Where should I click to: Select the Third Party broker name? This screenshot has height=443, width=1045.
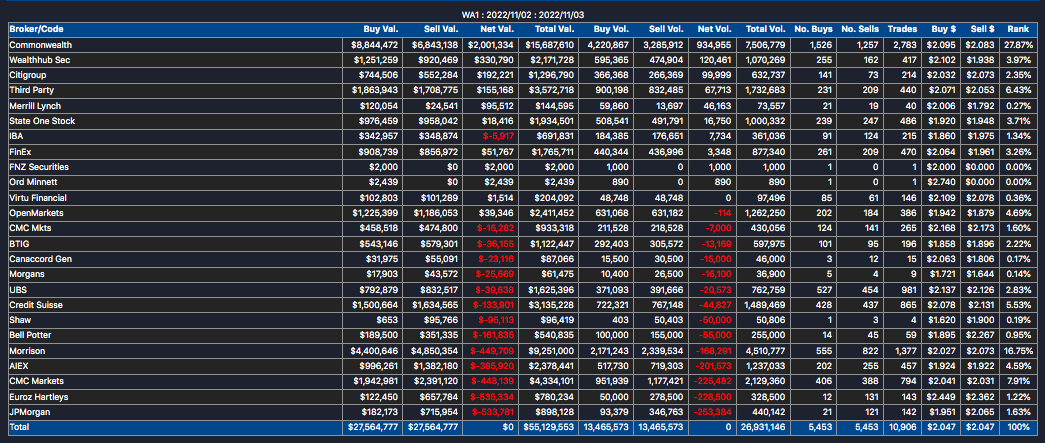point(31,91)
